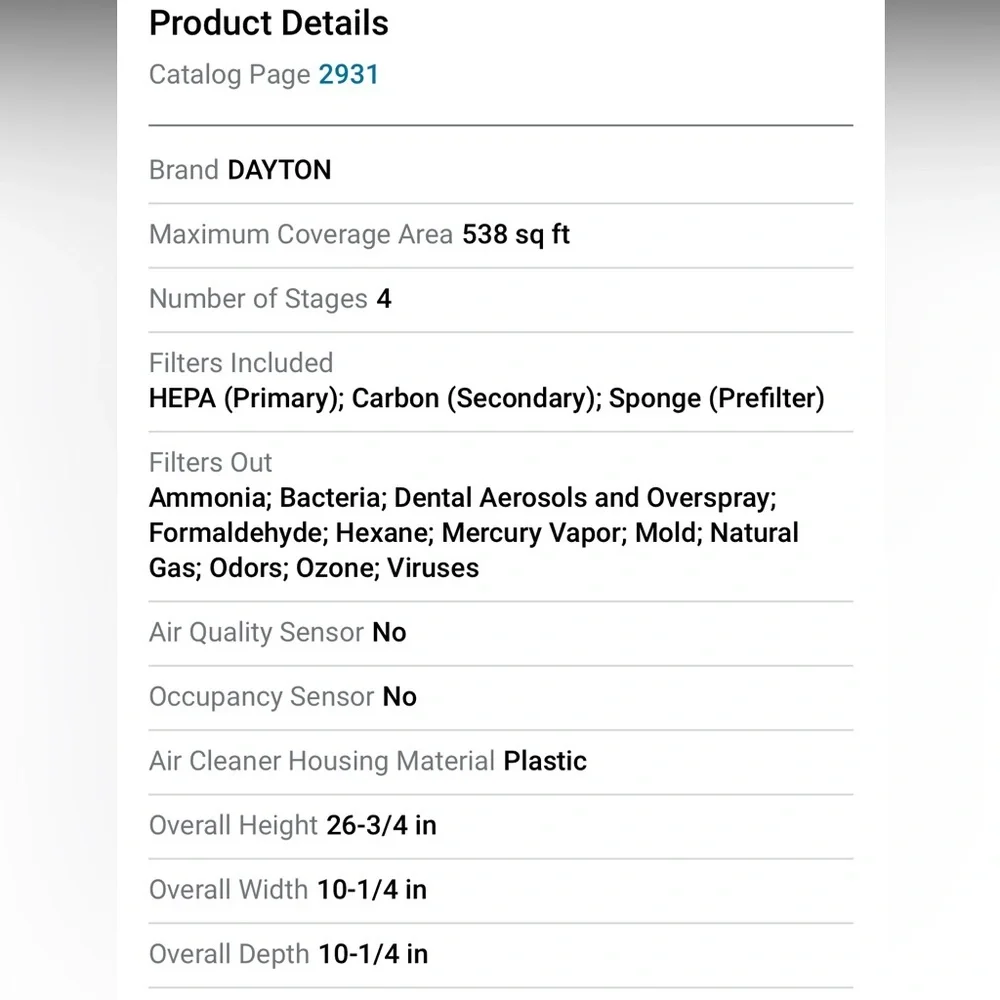Select the HEPA (Primary) filter text
This screenshot has width=1000, height=1000.
point(246,399)
